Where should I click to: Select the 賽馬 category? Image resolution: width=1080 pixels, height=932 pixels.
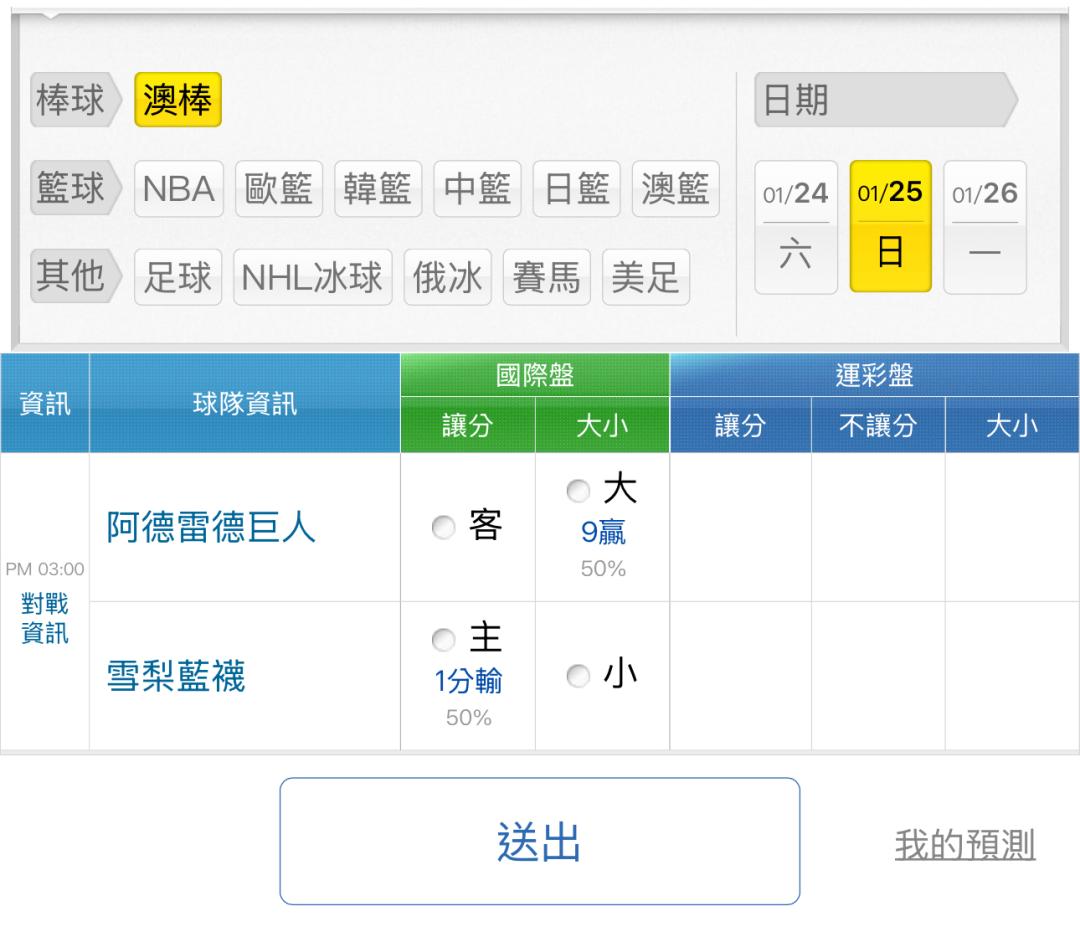(x=546, y=277)
